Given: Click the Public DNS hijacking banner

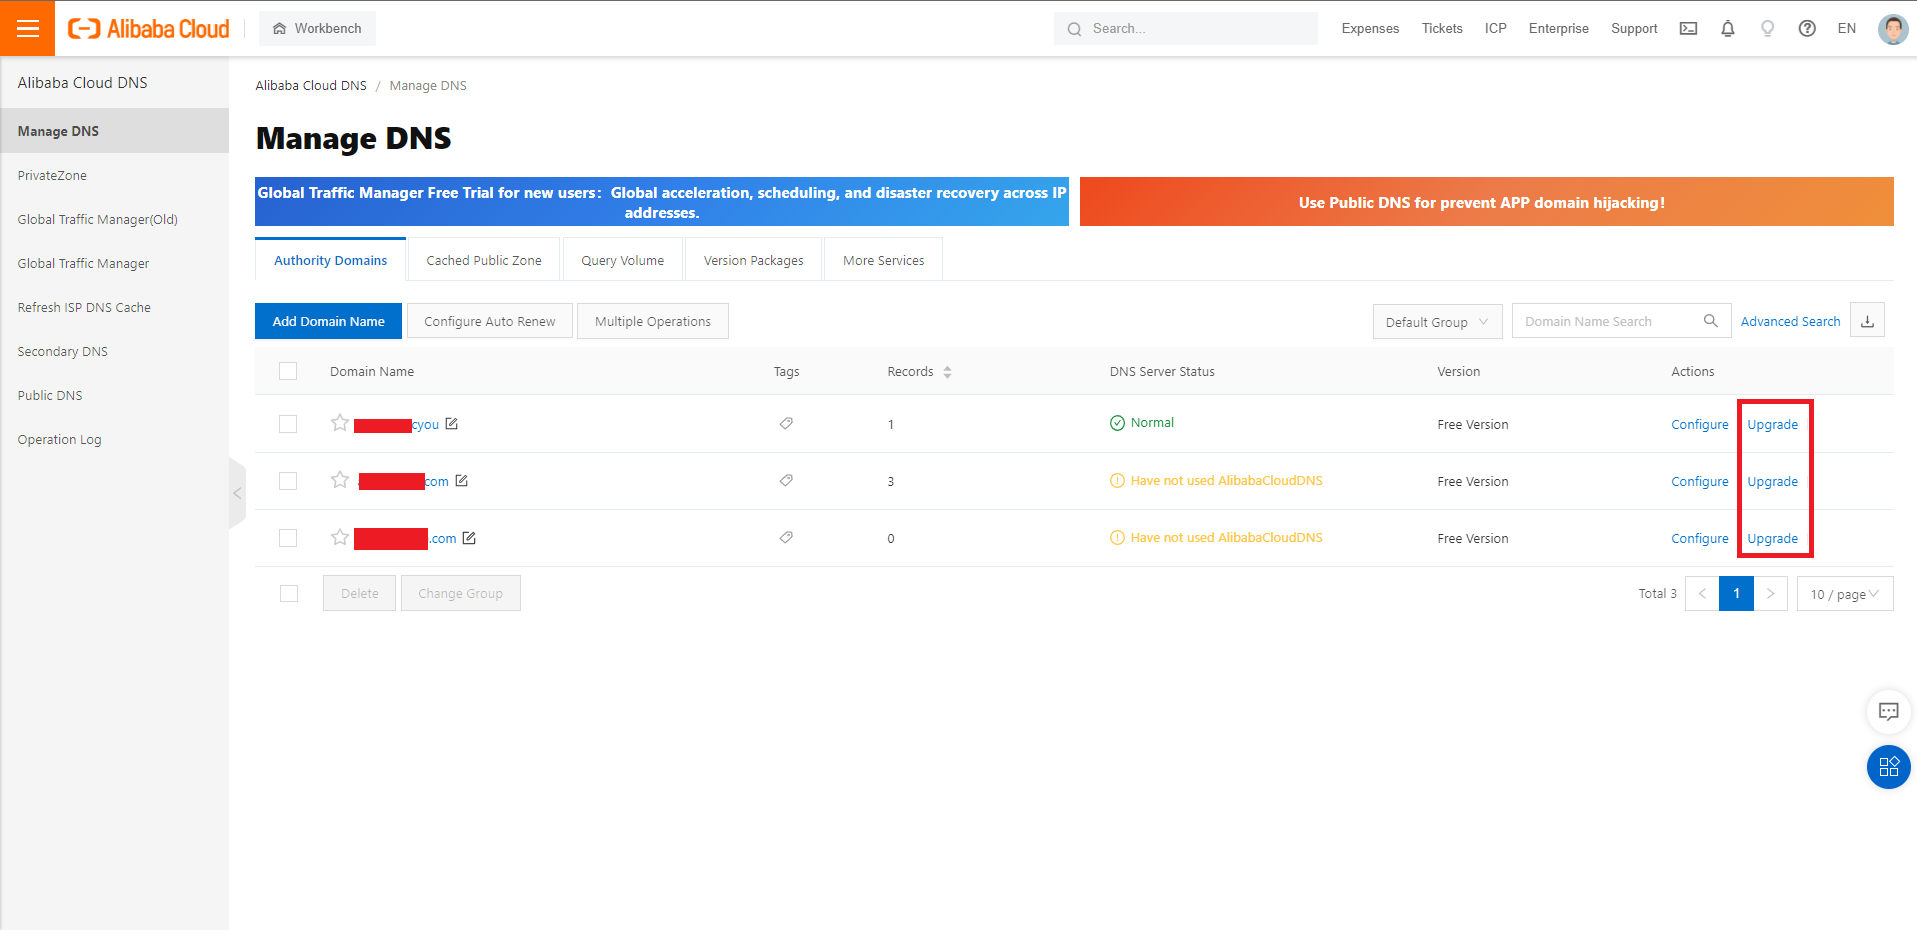Looking at the screenshot, I should click(1486, 202).
